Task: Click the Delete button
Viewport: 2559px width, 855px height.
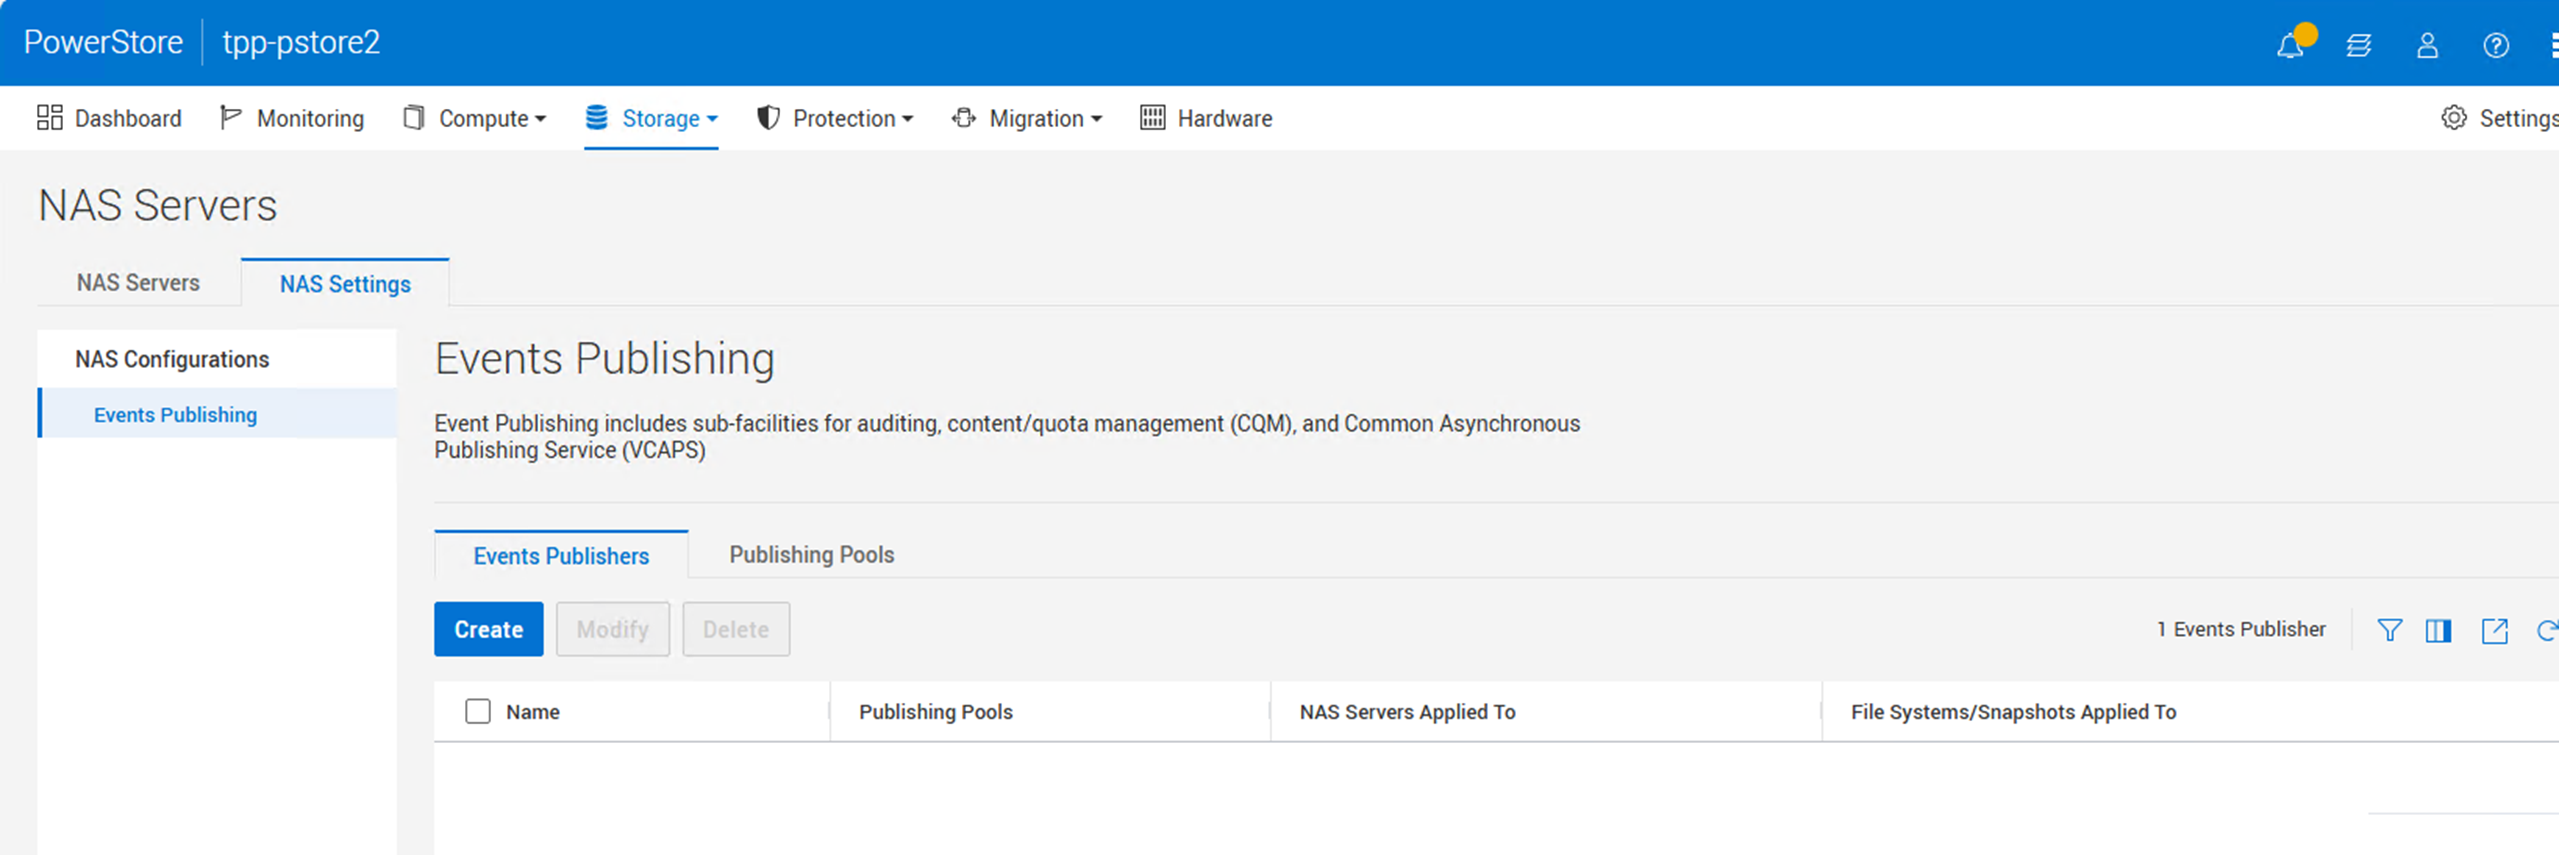Action: [735, 629]
